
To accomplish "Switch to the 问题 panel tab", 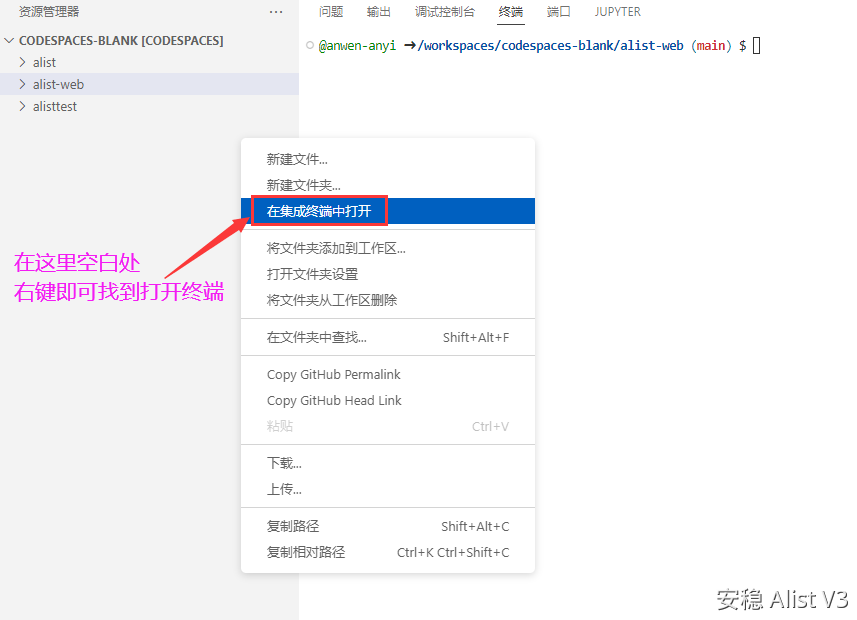I will 331,12.
